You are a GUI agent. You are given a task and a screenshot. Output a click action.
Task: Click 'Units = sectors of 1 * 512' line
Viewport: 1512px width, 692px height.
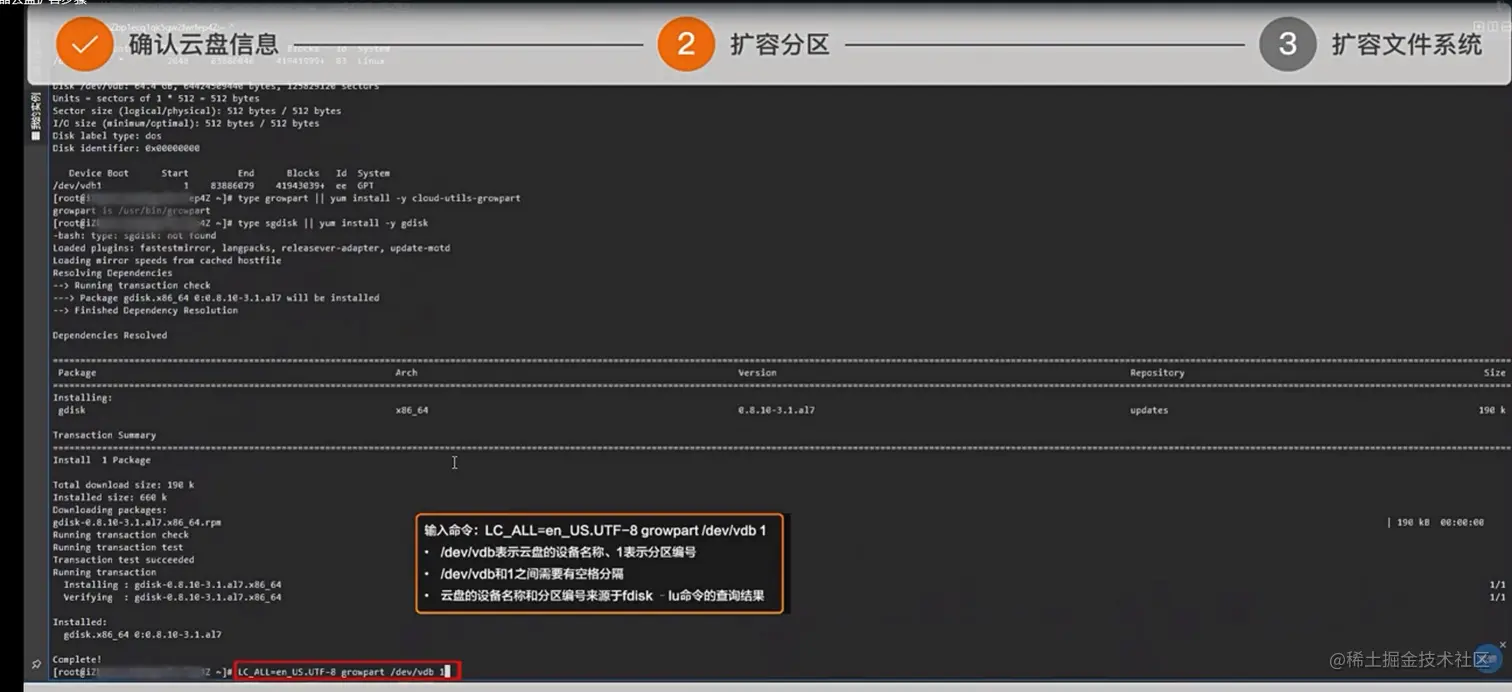click(156, 99)
